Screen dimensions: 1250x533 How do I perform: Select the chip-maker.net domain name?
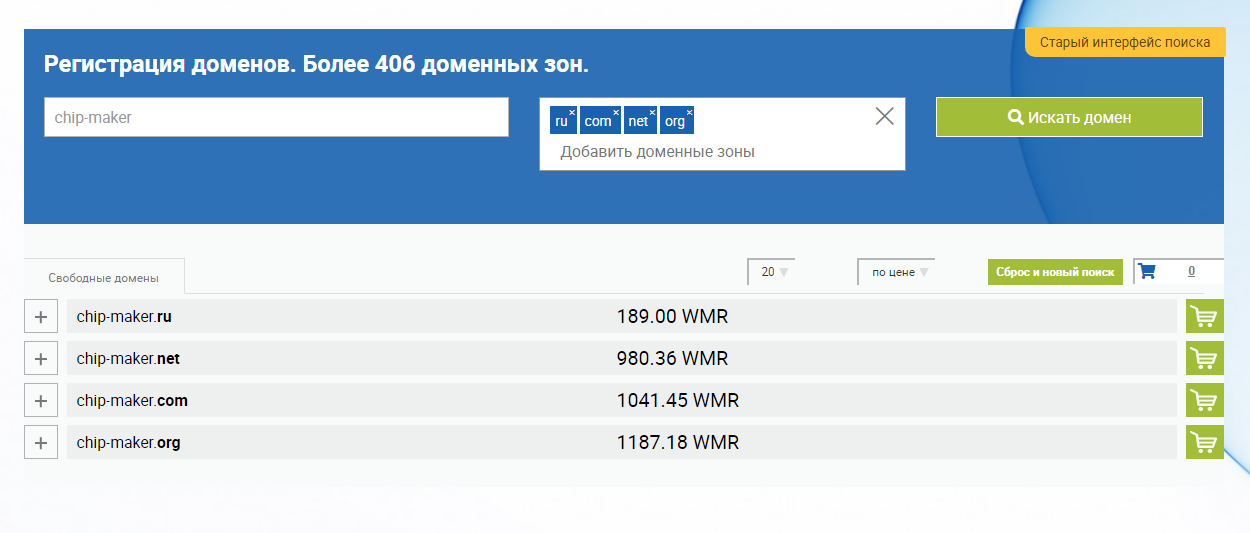128,359
